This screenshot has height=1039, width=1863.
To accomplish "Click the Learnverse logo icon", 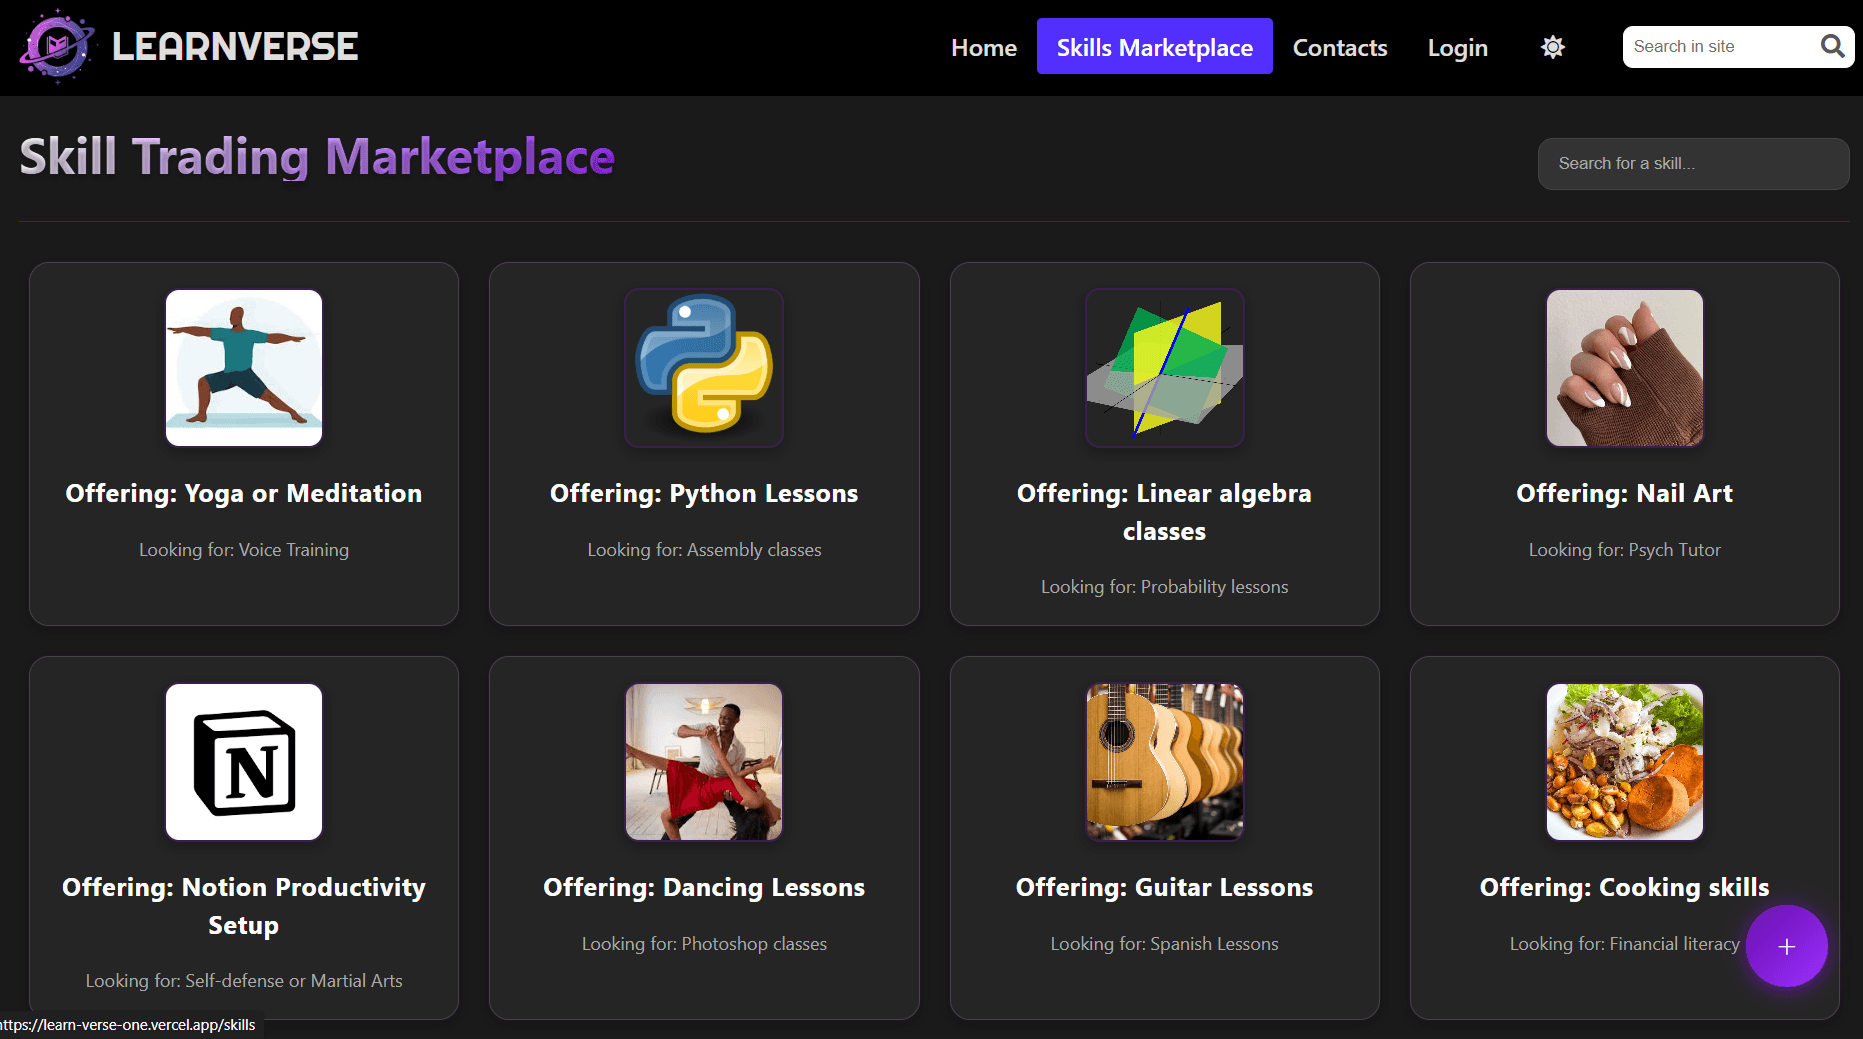I will (57, 45).
